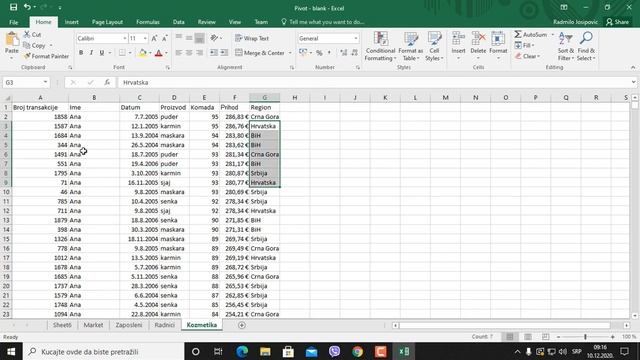Toggle Bold formatting
This screenshot has width=640, height=360.
click(81, 53)
